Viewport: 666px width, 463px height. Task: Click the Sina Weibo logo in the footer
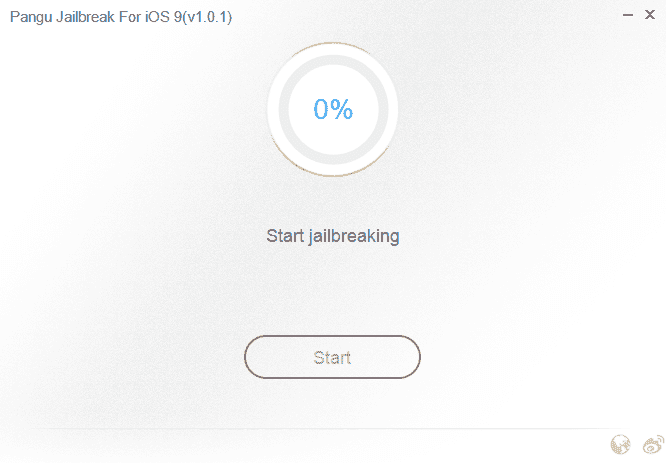click(x=653, y=445)
